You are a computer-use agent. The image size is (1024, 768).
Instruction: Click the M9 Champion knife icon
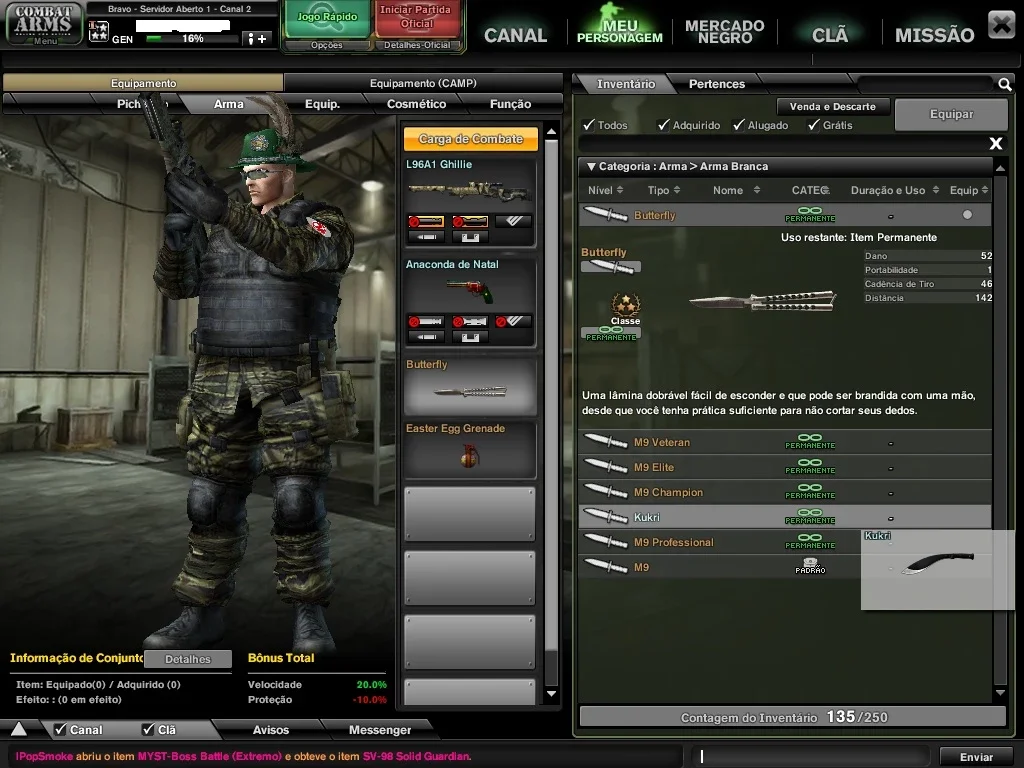click(605, 492)
